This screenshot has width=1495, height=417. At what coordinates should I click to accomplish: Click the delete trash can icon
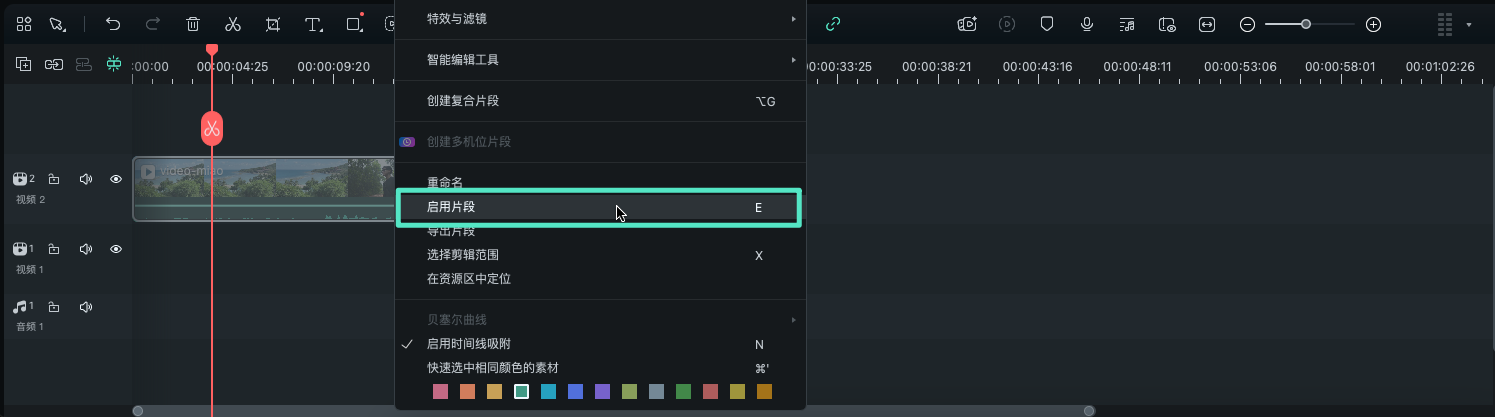click(193, 24)
